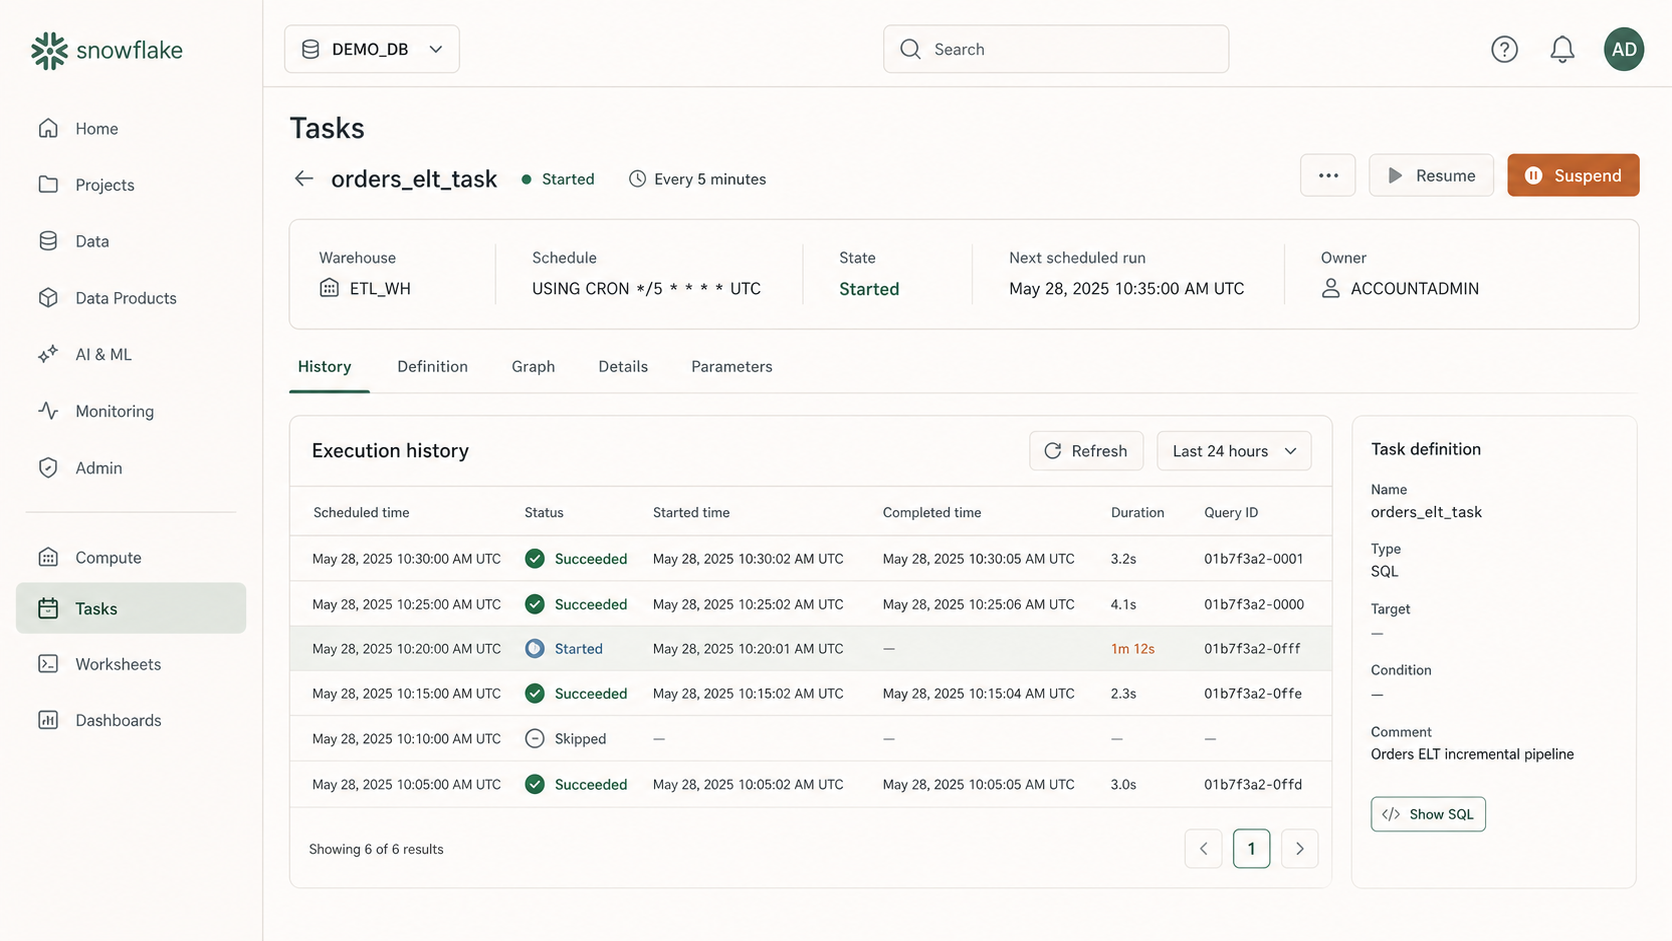
Task: Sort by Started time column header
Action: pyautogui.click(x=691, y=513)
